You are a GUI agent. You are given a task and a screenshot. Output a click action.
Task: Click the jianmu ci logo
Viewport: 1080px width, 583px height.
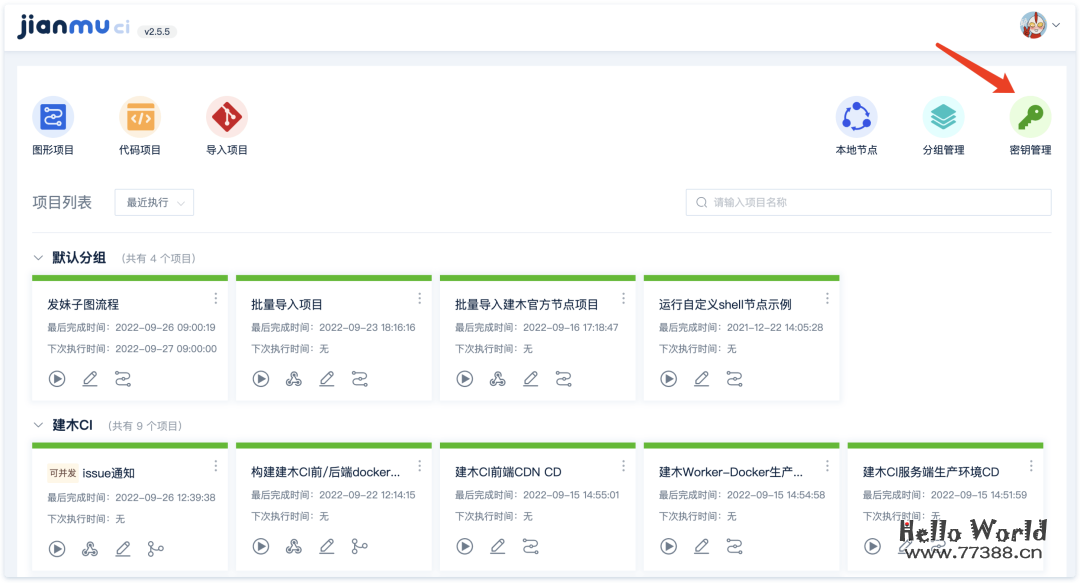pyautogui.click(x=73, y=27)
